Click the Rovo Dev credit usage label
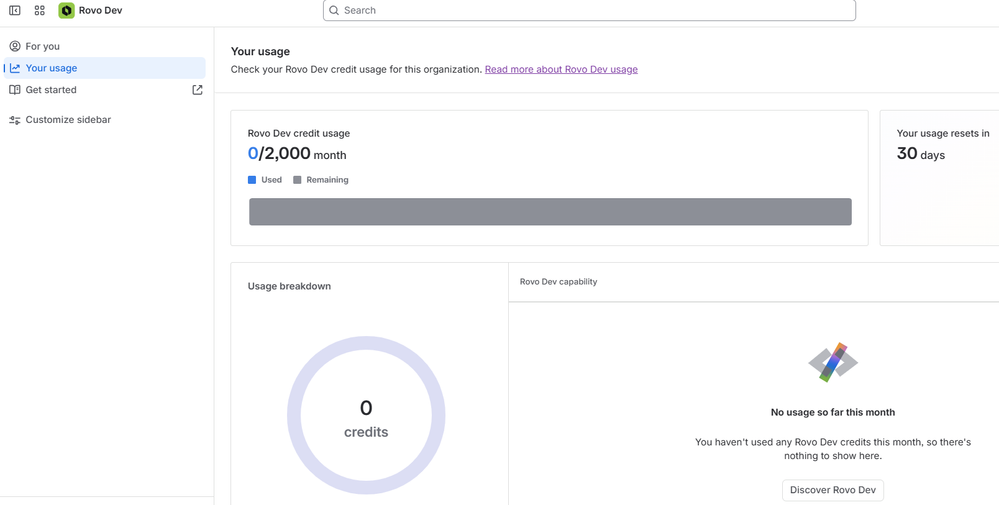This screenshot has height=505, width=999. [x=299, y=134]
